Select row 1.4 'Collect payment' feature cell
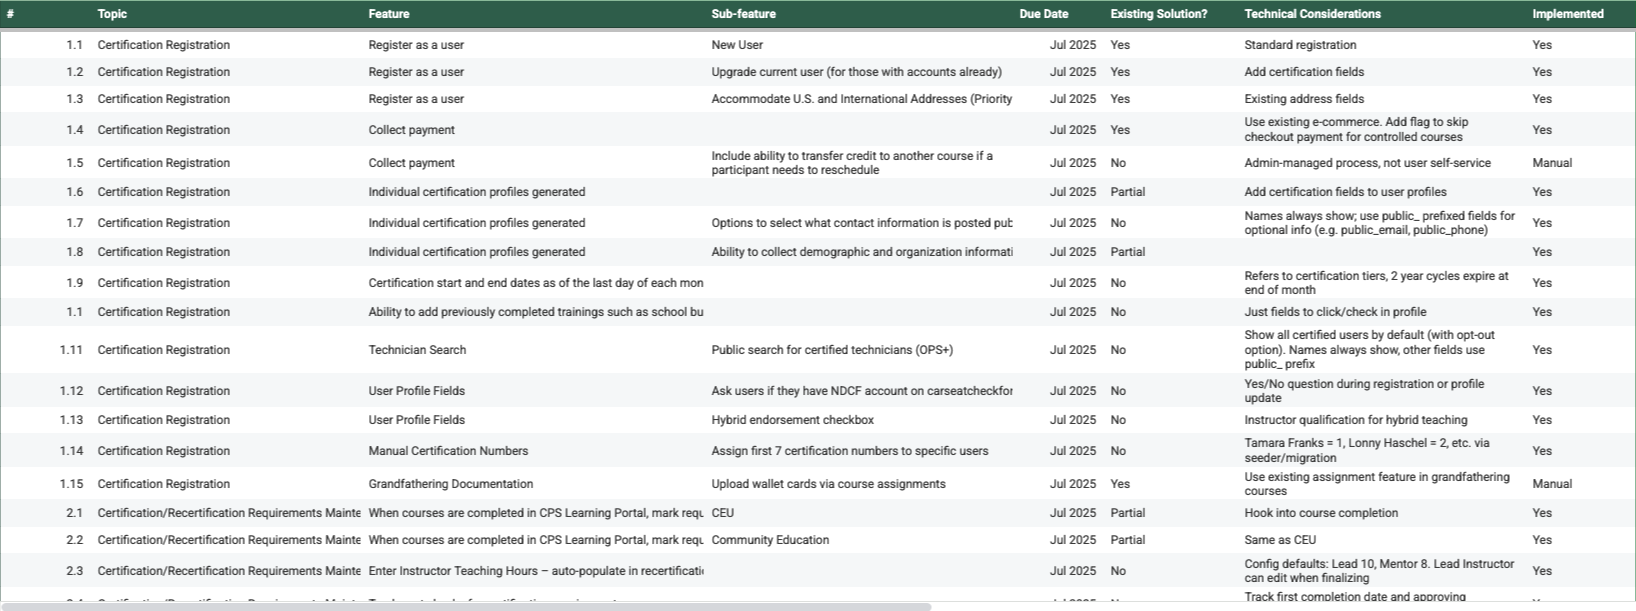The image size is (1636, 611). (411, 130)
